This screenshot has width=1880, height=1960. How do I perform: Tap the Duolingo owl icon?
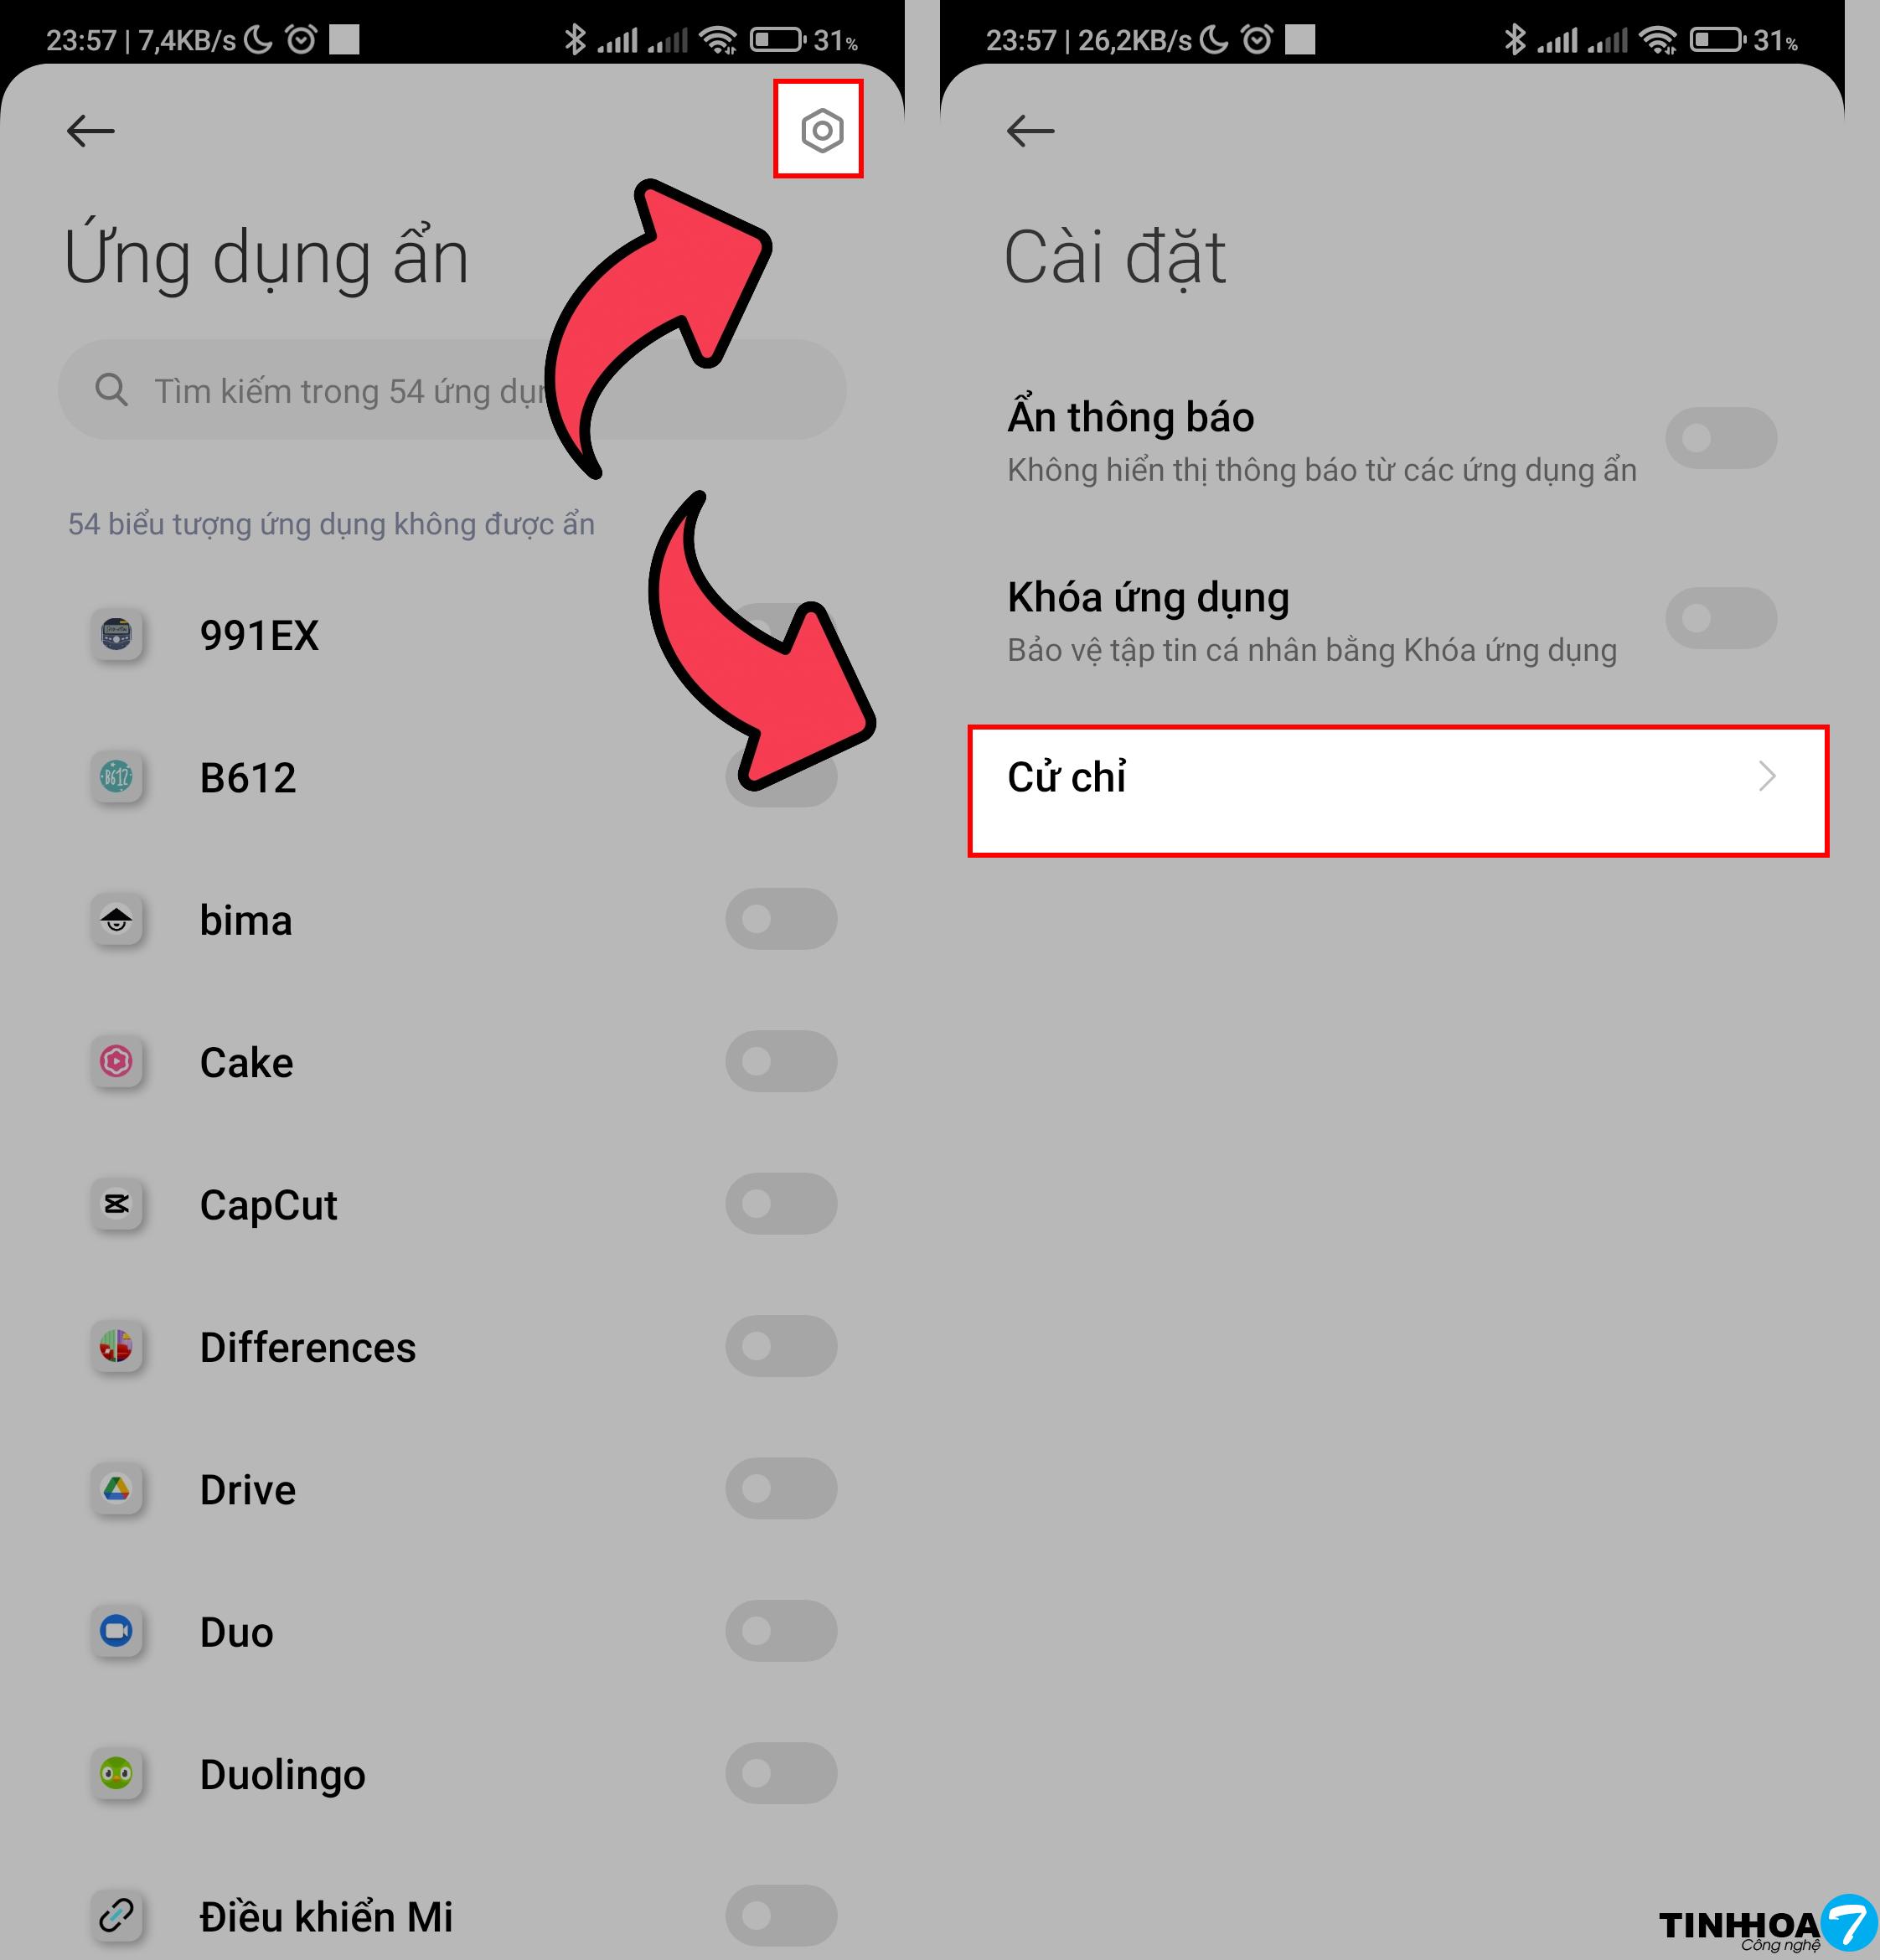117,1774
